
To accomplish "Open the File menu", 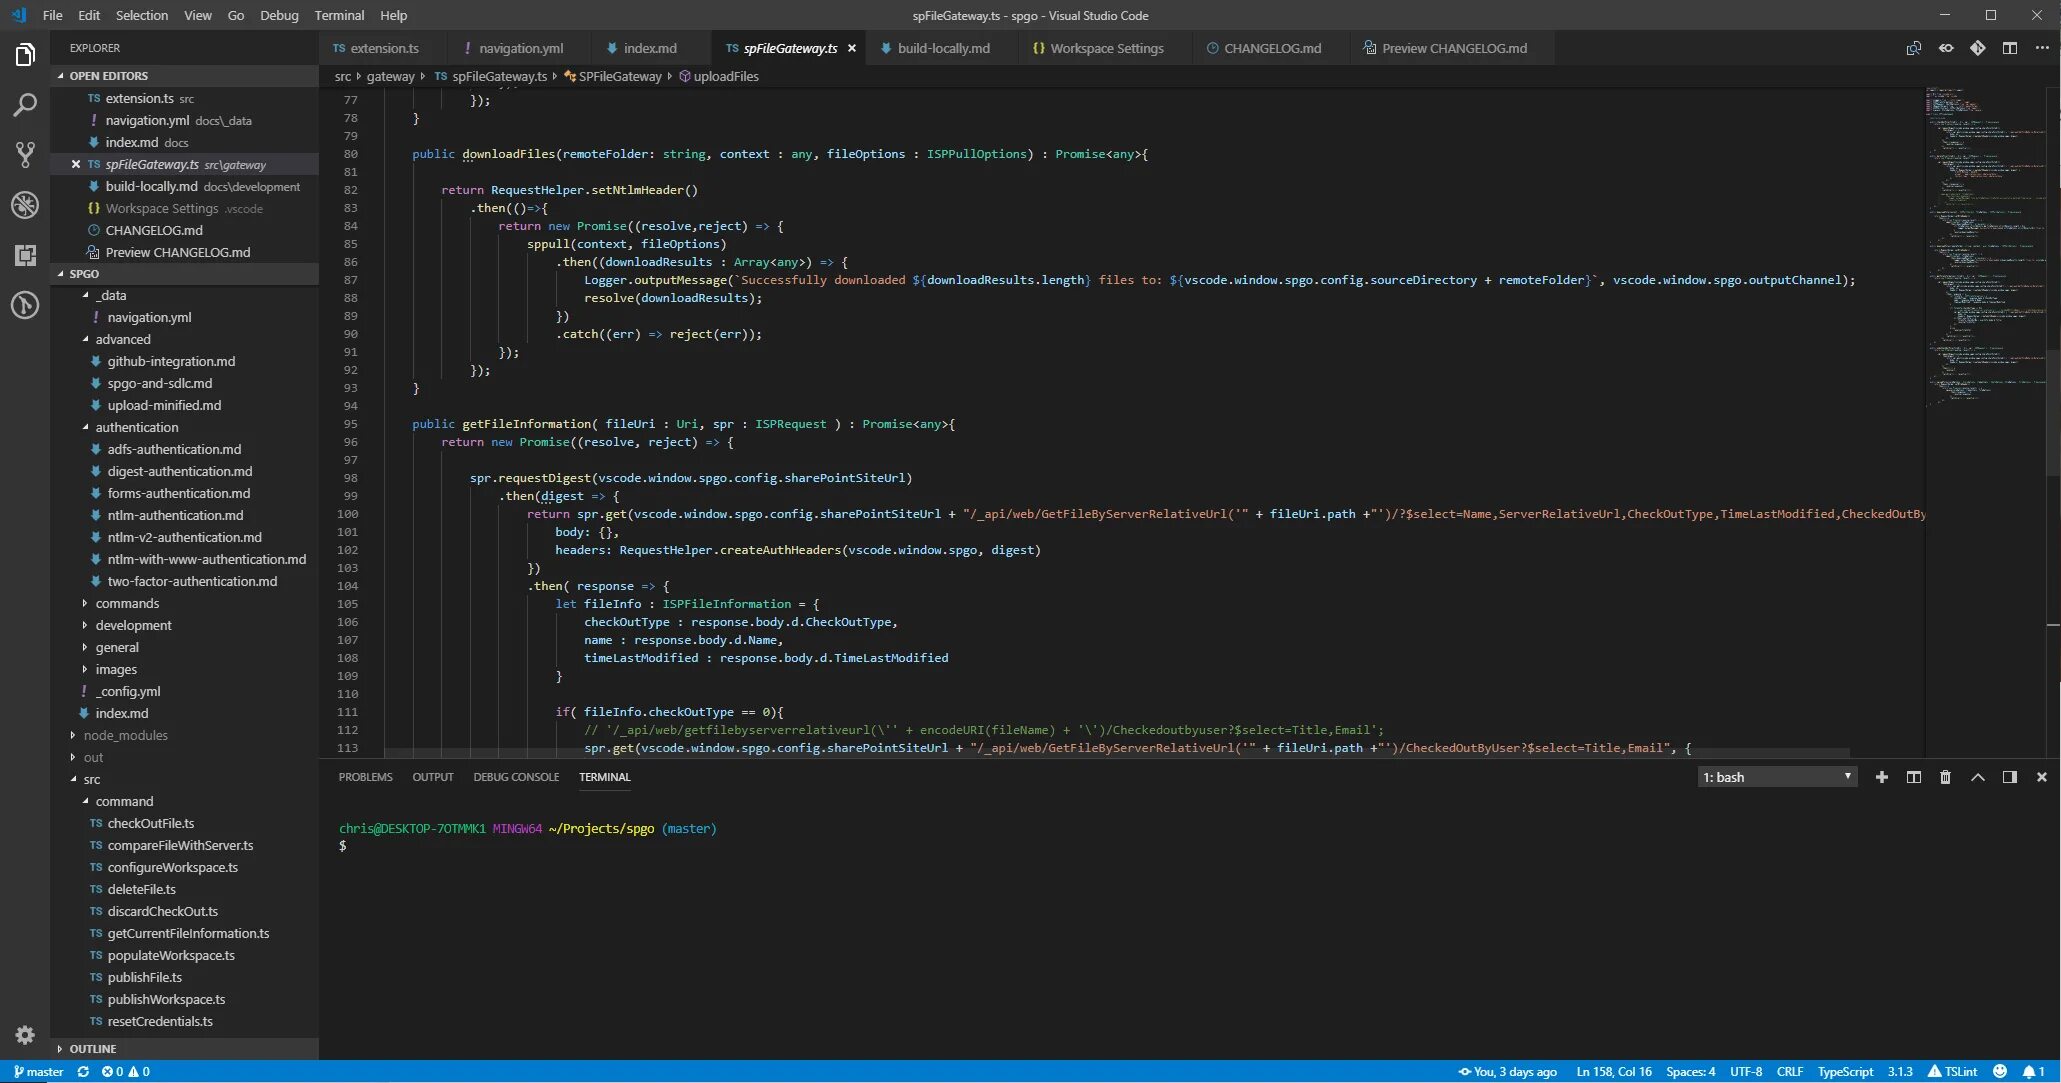I will pos(53,15).
